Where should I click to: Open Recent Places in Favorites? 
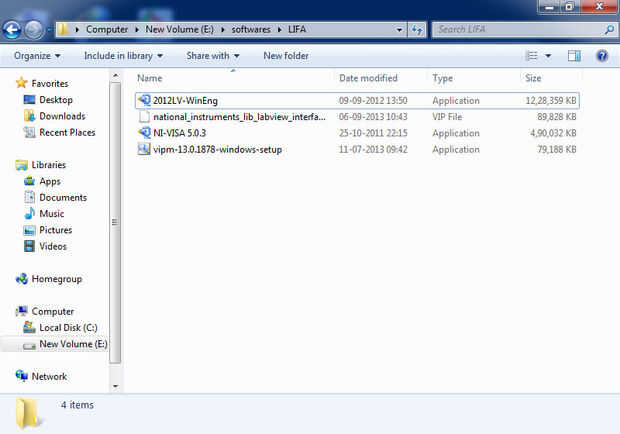click(67, 132)
